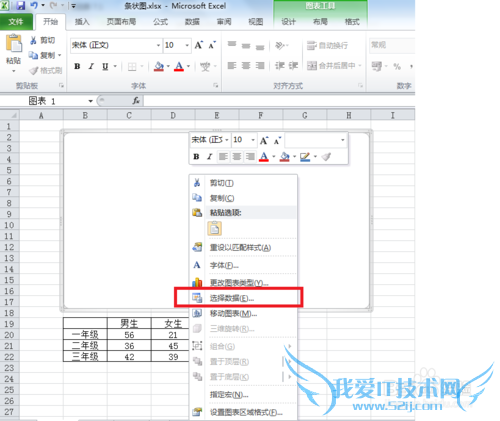
Task: Open the ribbon font color dropdown arrow
Action: click(188, 66)
